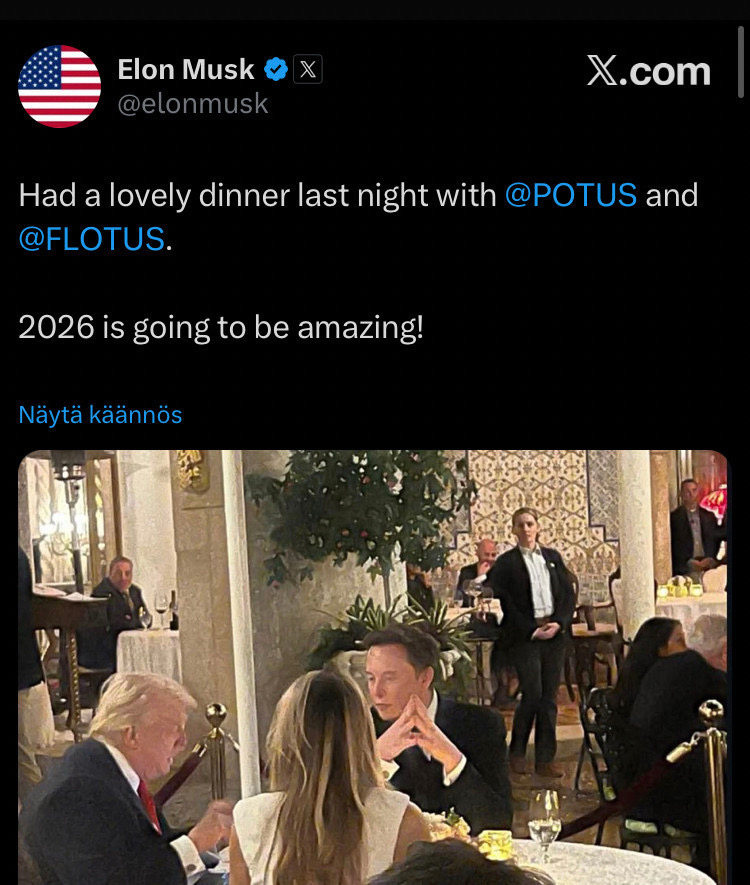
Task: Open the attached dinner photo
Action: tap(372, 667)
